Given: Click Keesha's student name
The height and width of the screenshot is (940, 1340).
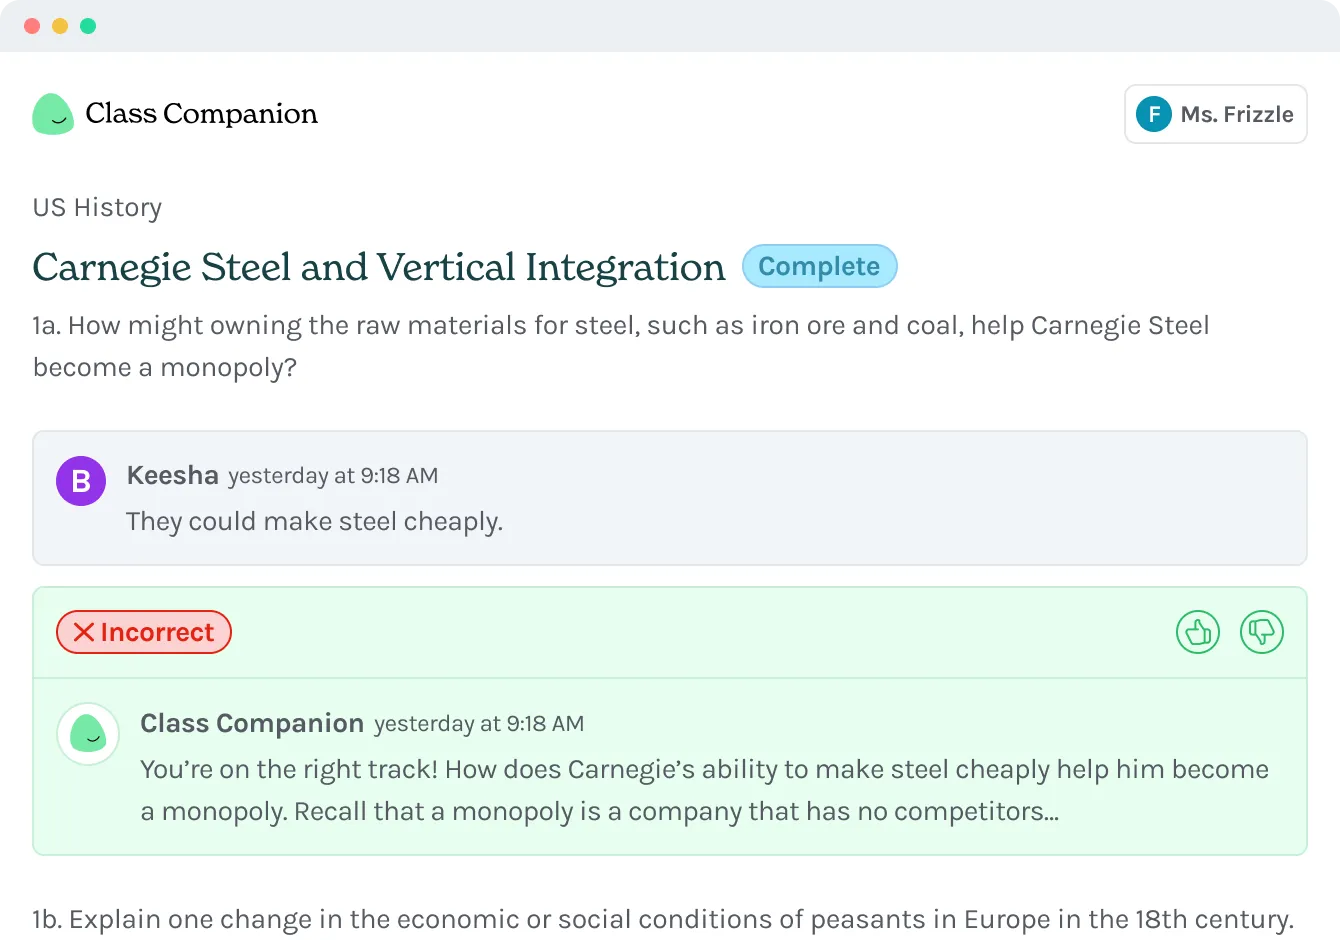Looking at the screenshot, I should [x=172, y=475].
